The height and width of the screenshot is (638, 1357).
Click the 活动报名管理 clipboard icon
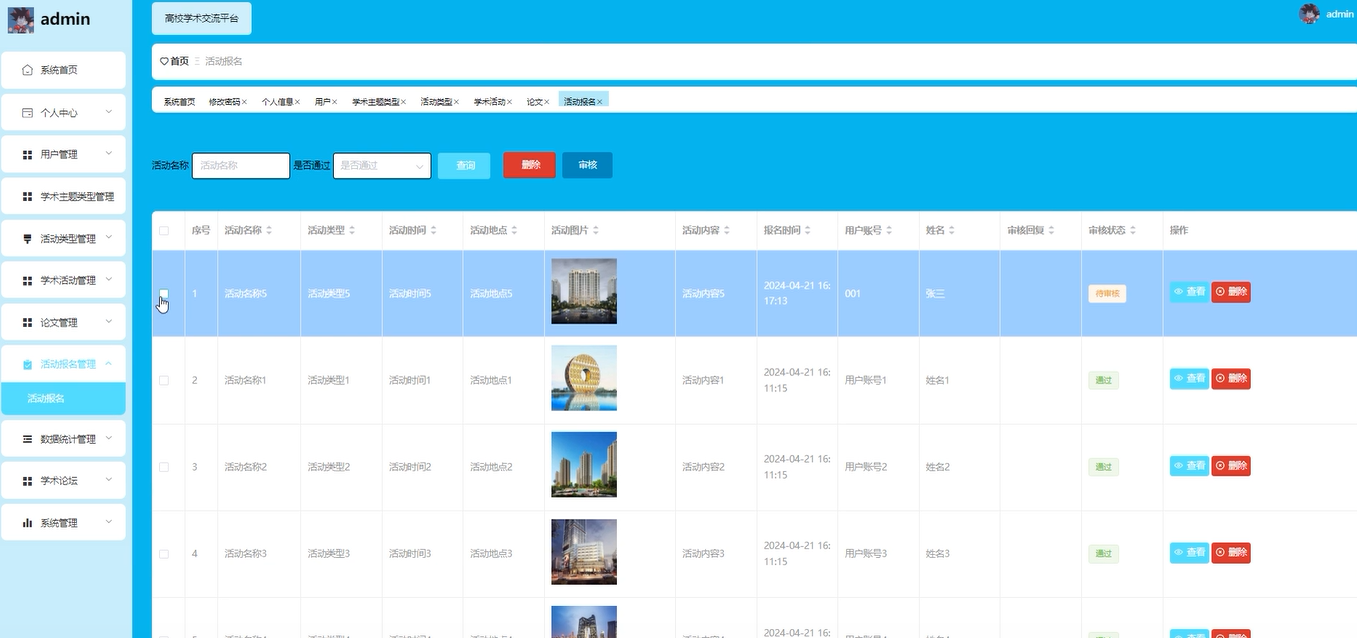(x=28, y=365)
